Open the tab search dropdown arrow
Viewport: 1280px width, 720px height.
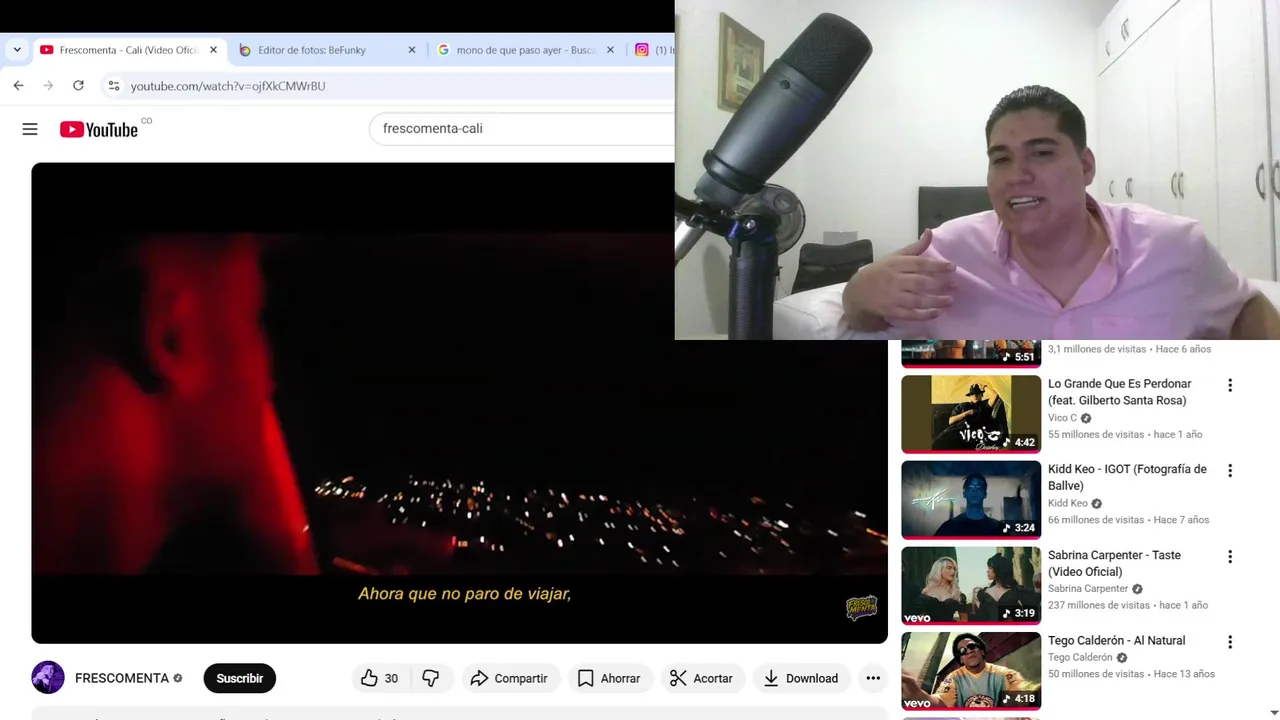(17, 50)
